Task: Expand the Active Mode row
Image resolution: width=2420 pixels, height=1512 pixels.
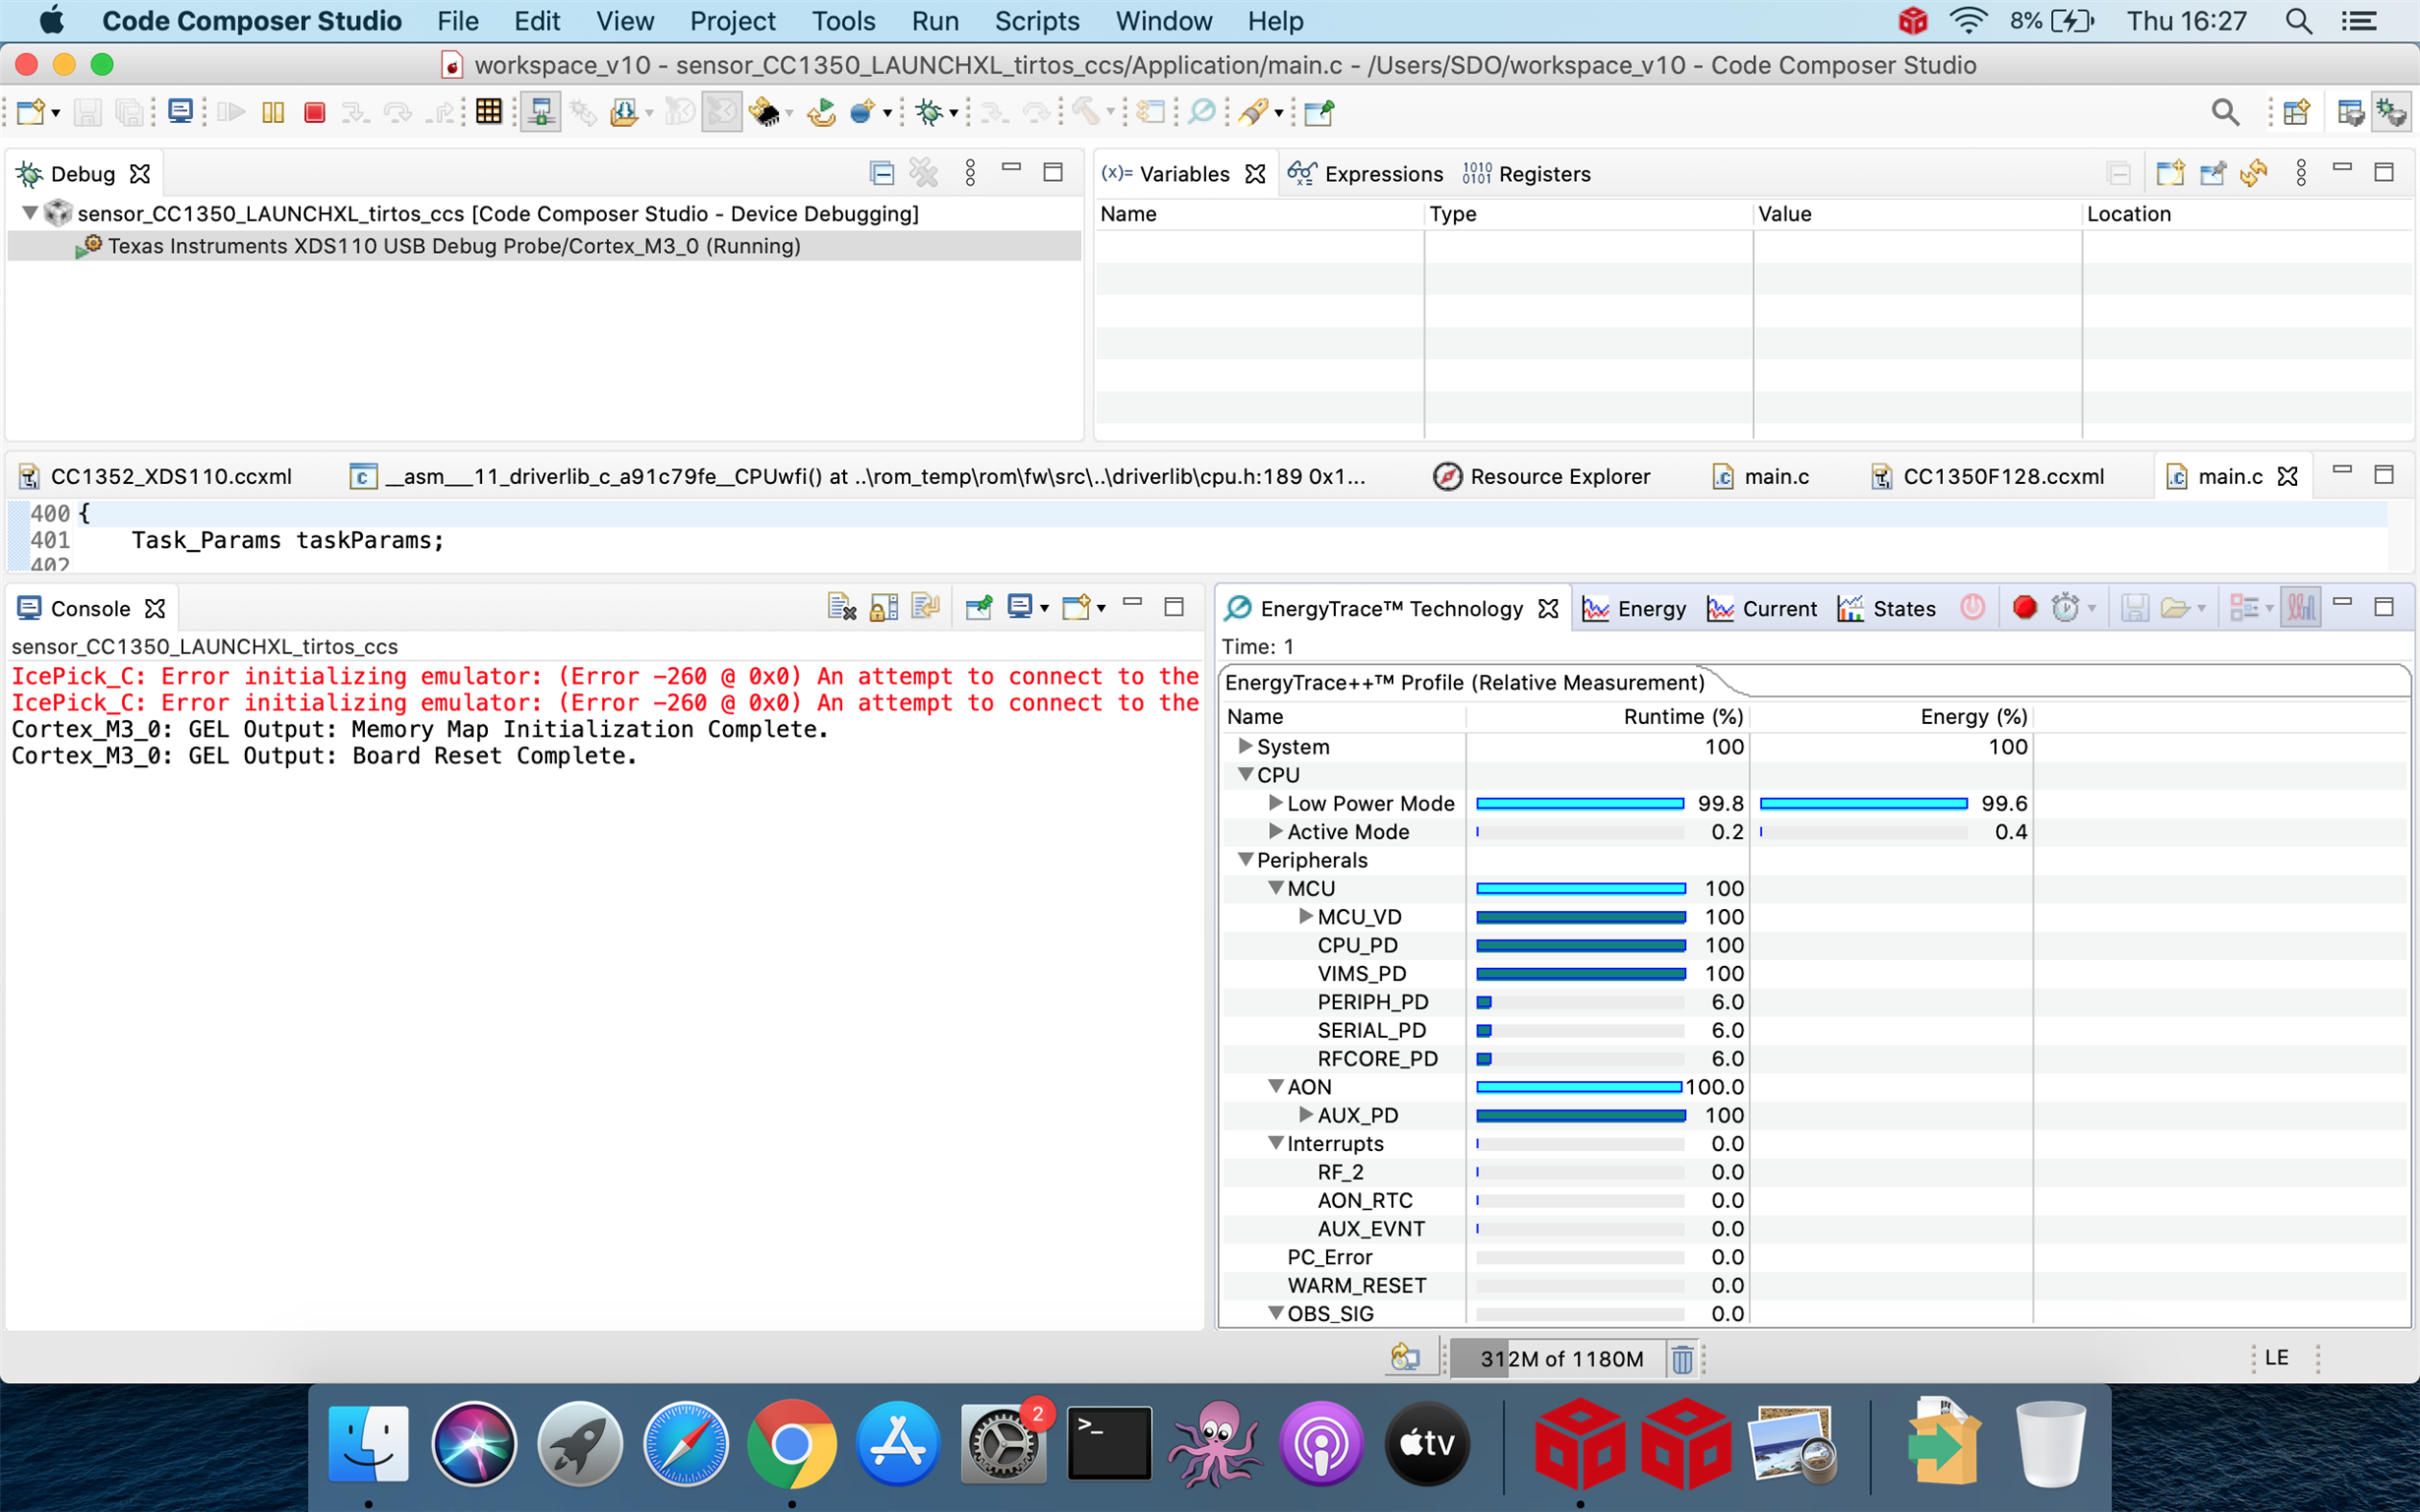Action: [1275, 831]
